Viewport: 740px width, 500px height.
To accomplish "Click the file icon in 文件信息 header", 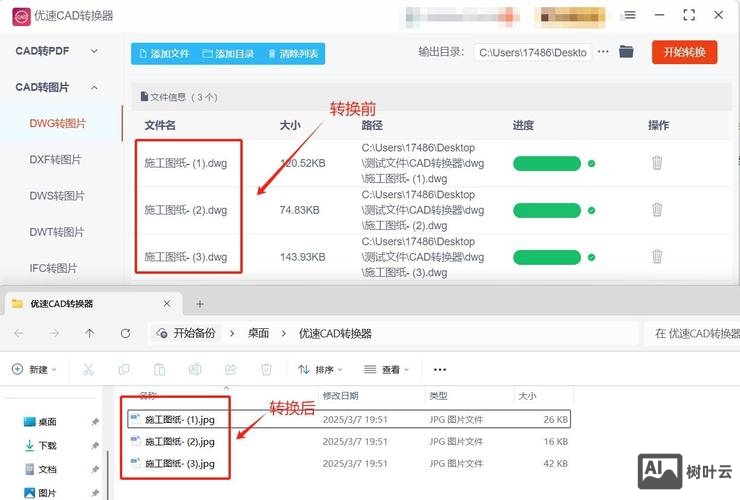I will click(x=144, y=97).
